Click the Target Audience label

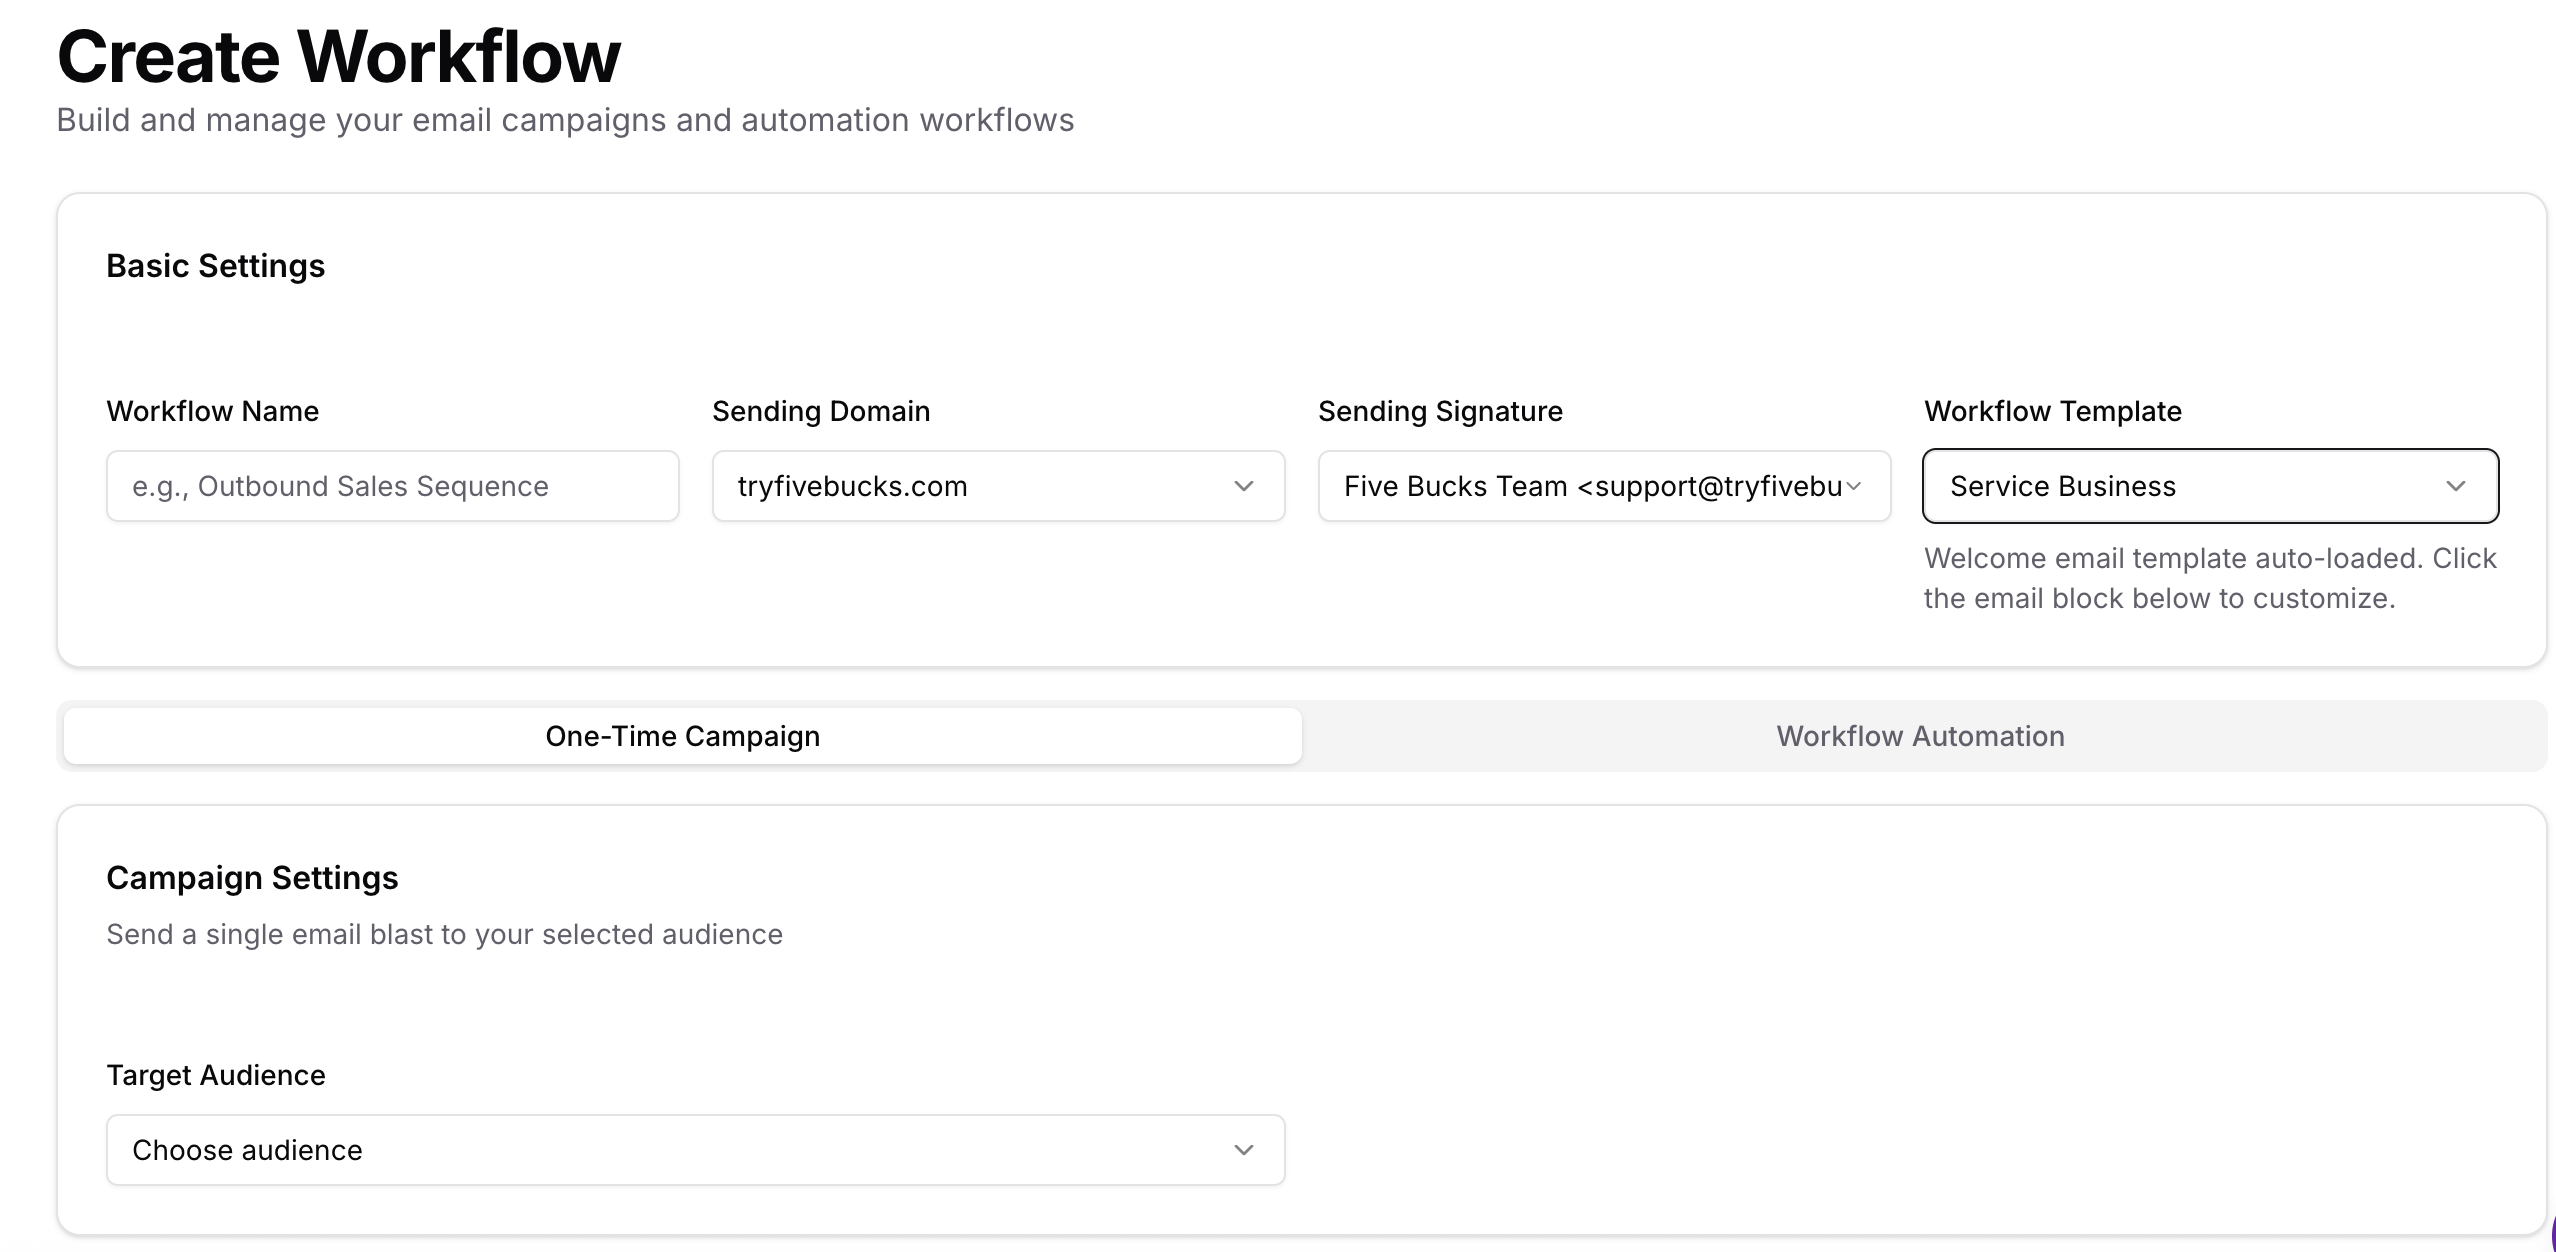click(216, 1075)
